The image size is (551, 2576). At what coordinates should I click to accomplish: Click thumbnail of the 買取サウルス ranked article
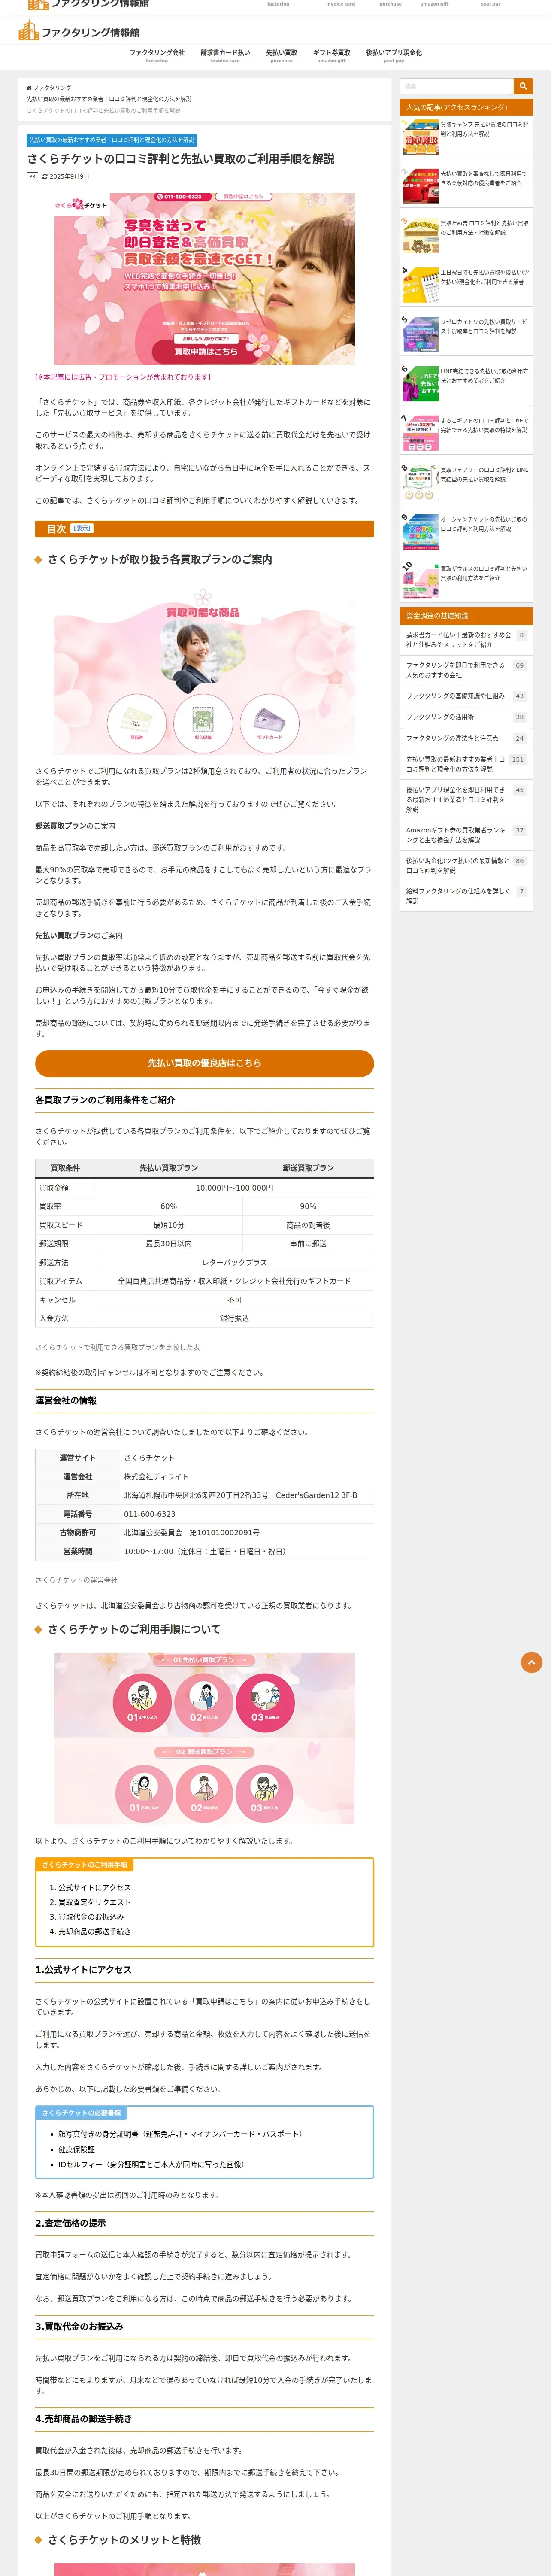coord(420,581)
